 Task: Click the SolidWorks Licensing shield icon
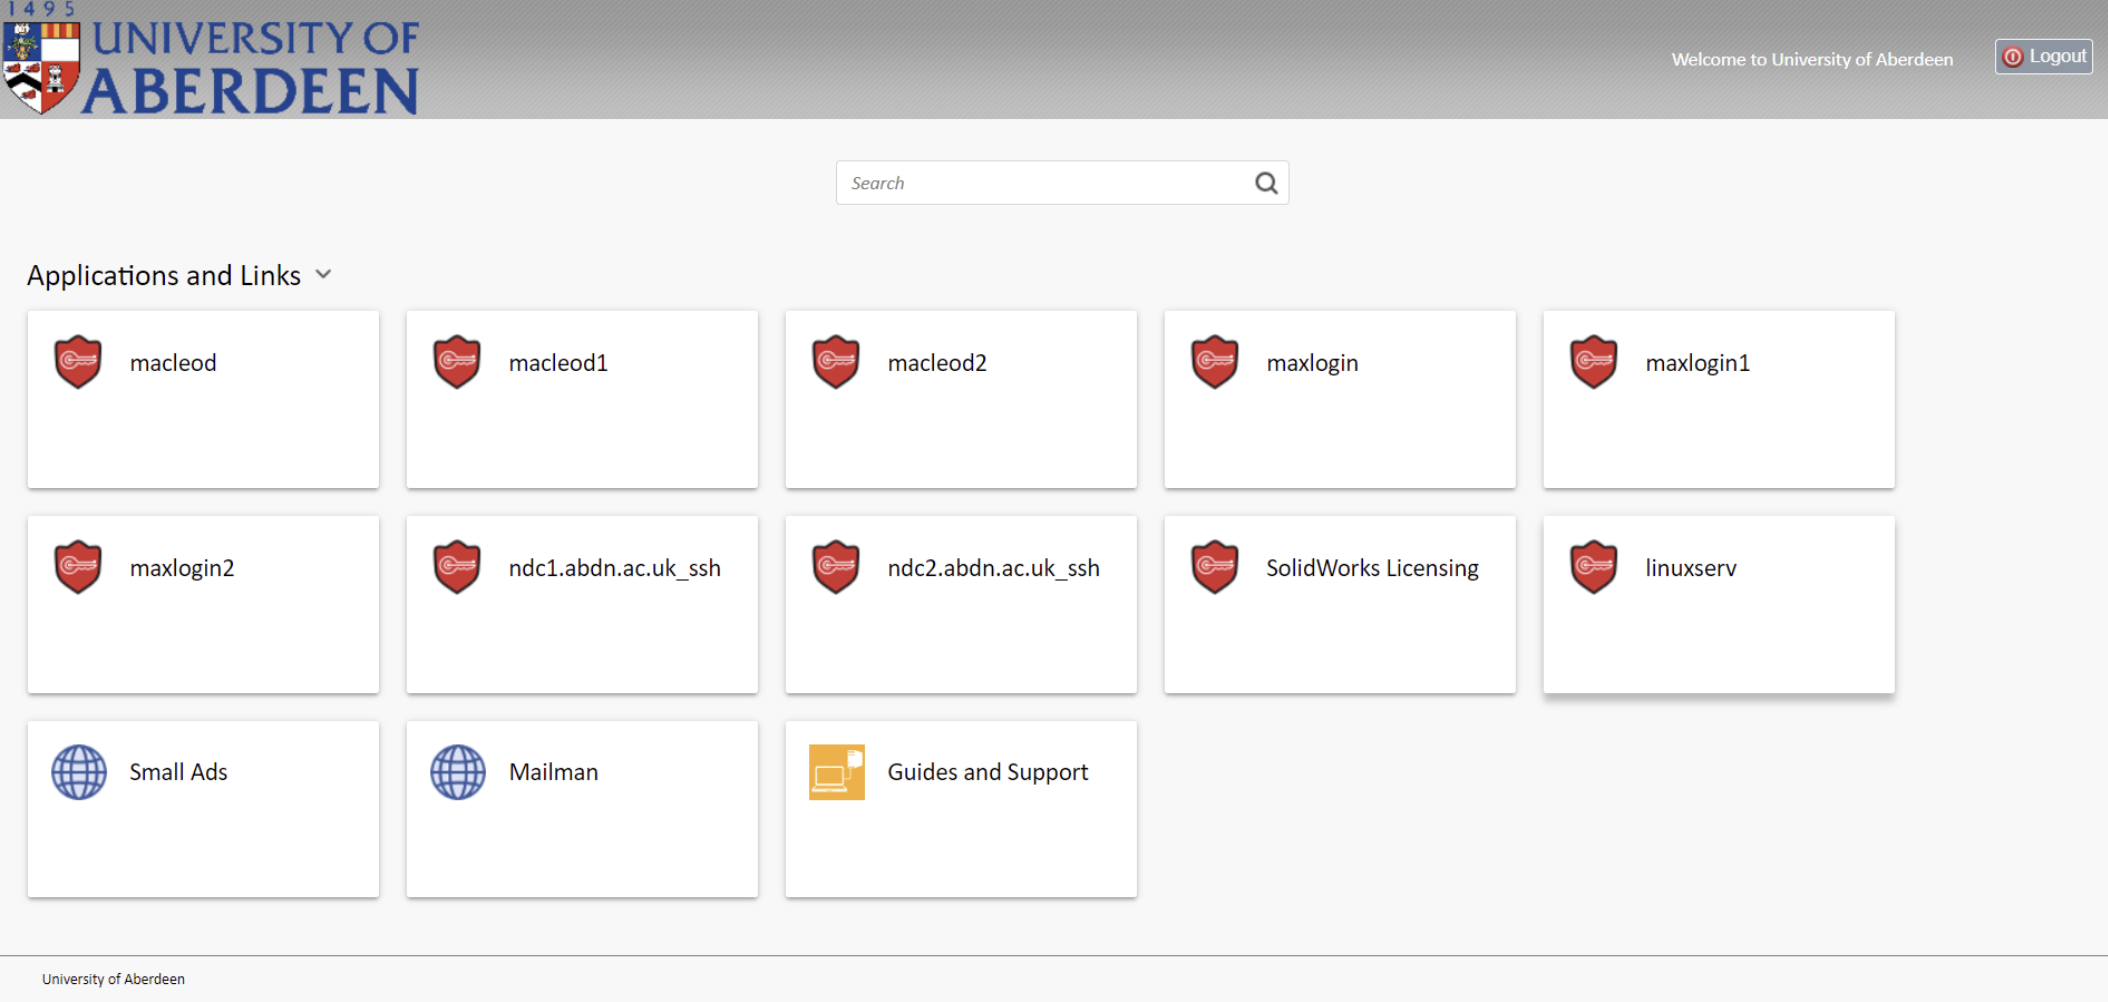coord(1215,567)
